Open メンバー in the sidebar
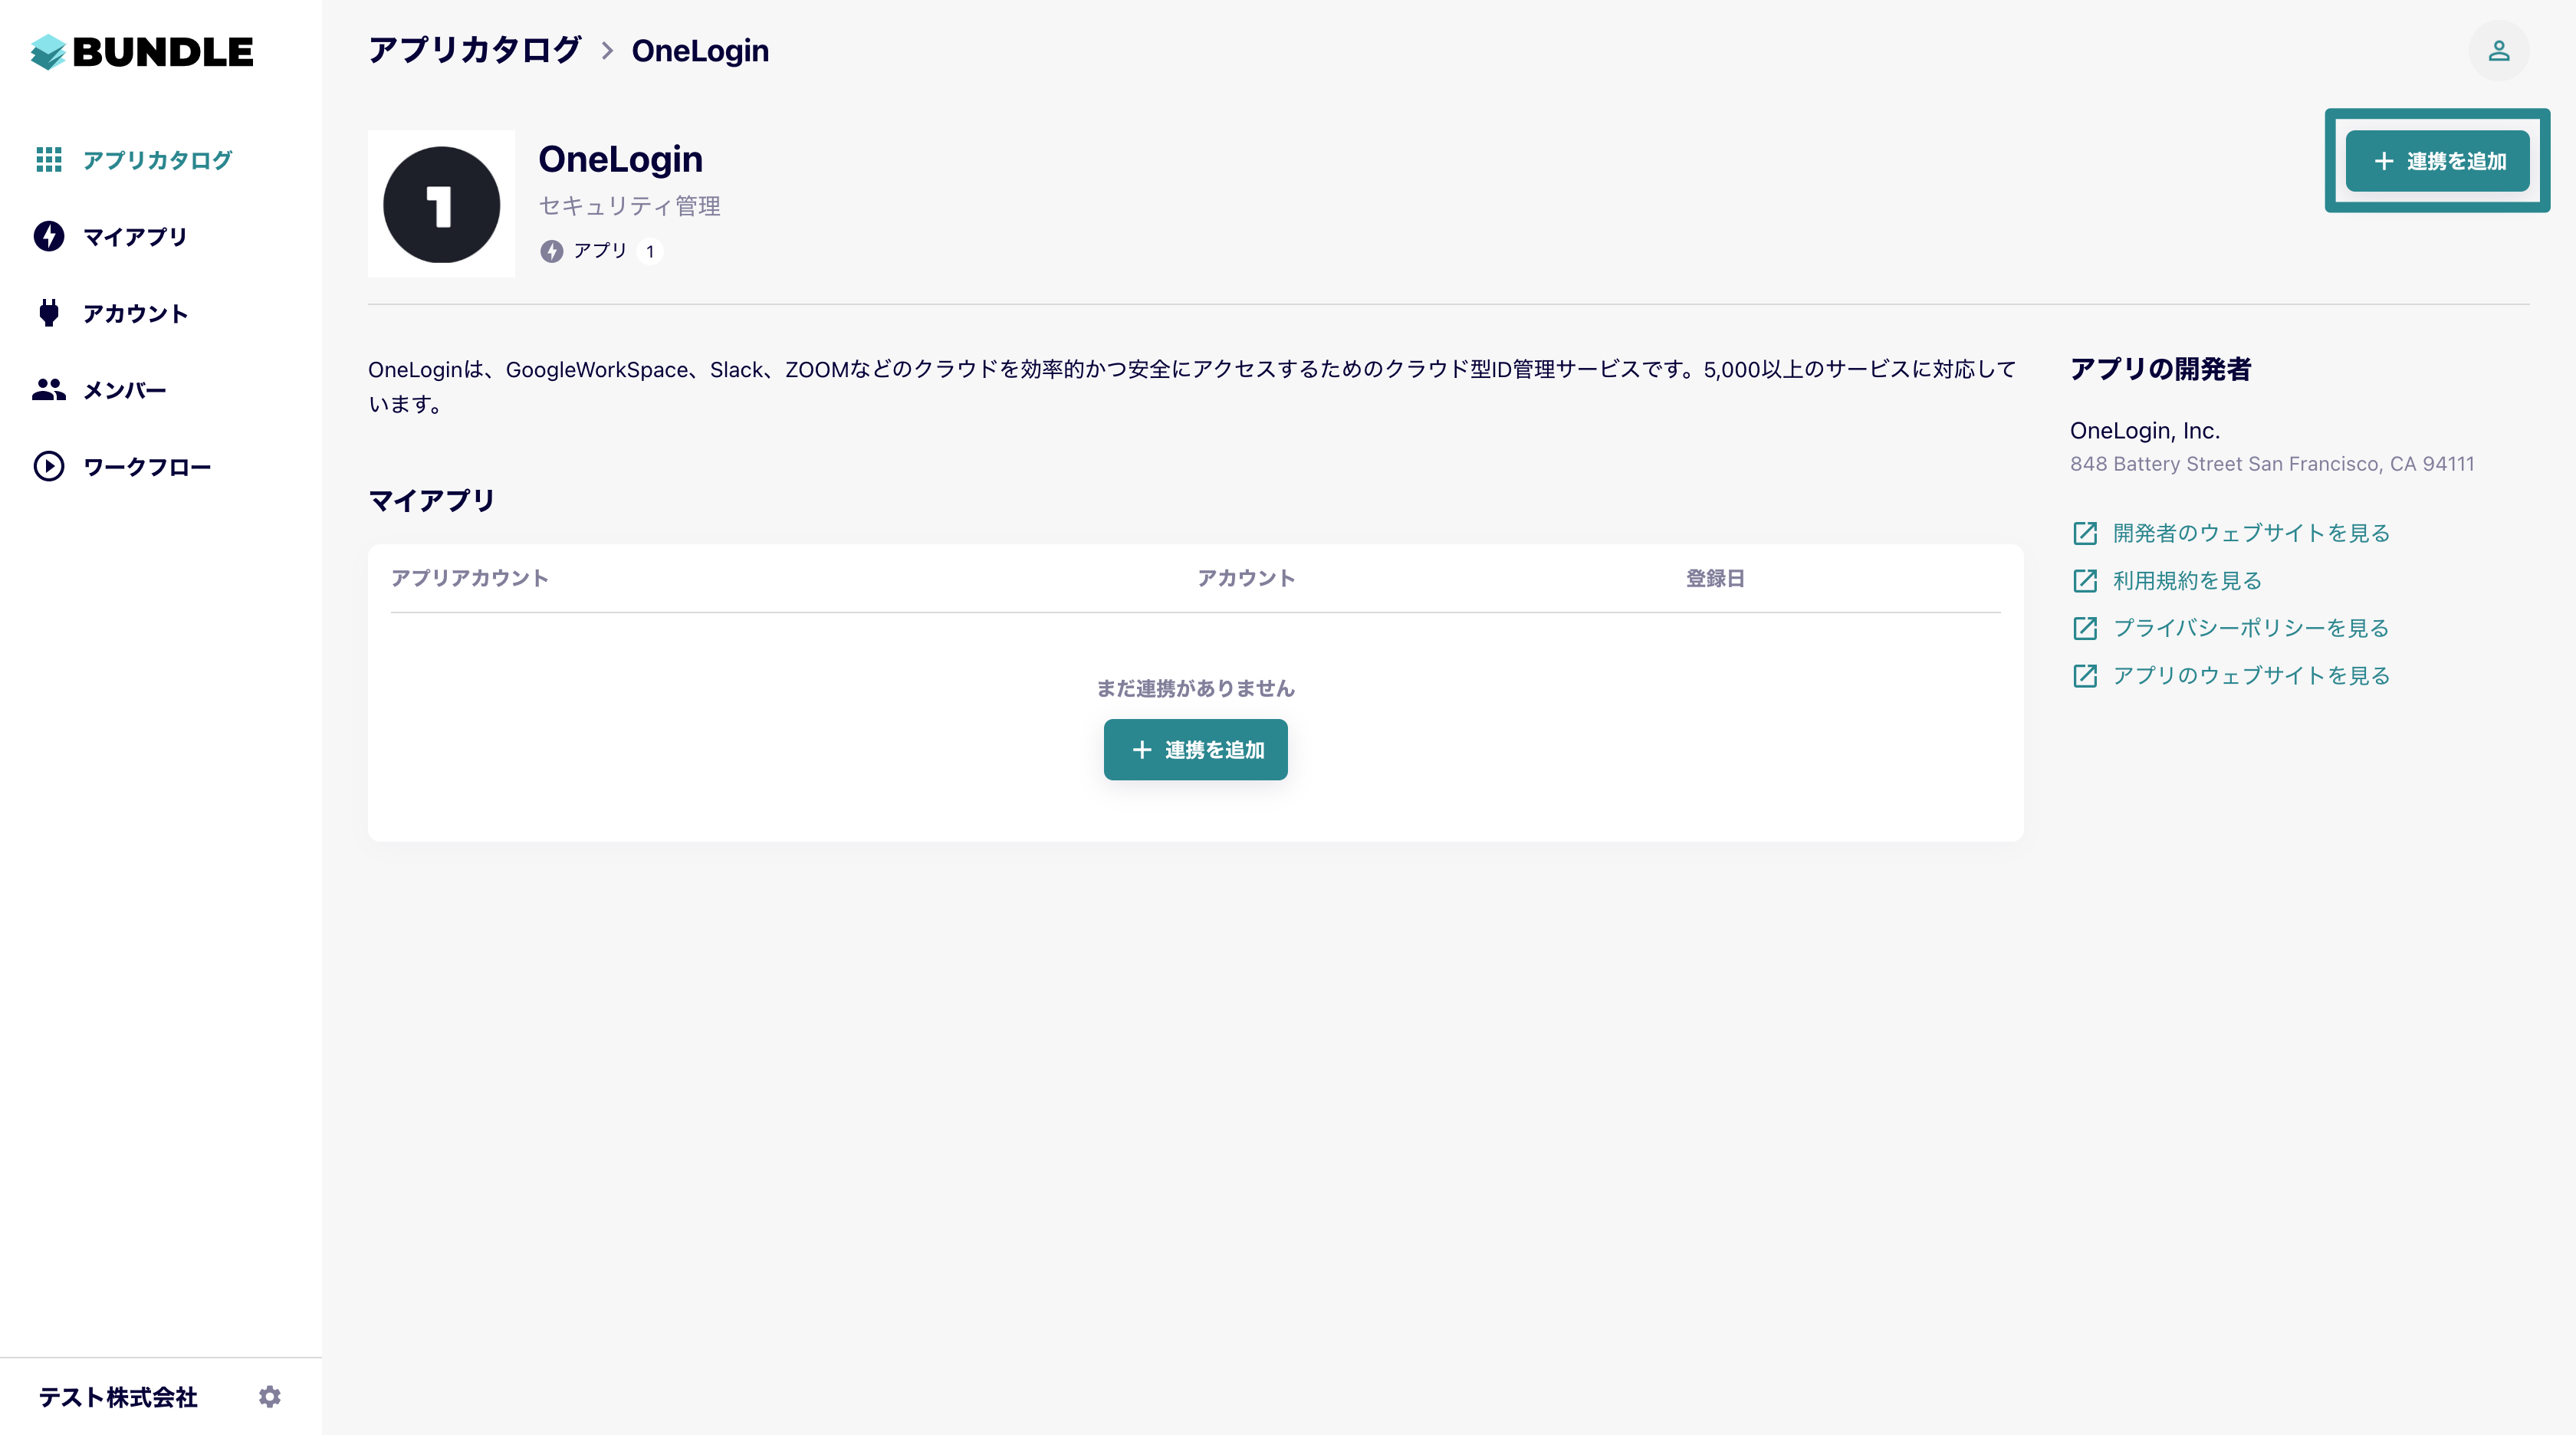 (x=100, y=390)
